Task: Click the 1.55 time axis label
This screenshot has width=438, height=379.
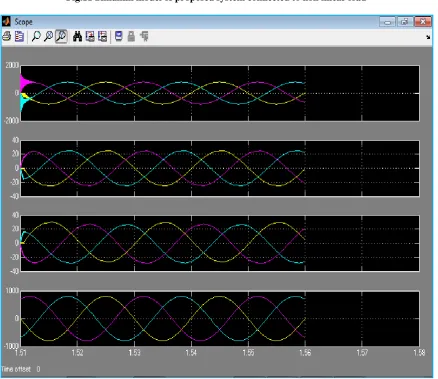Action: pos(248,352)
